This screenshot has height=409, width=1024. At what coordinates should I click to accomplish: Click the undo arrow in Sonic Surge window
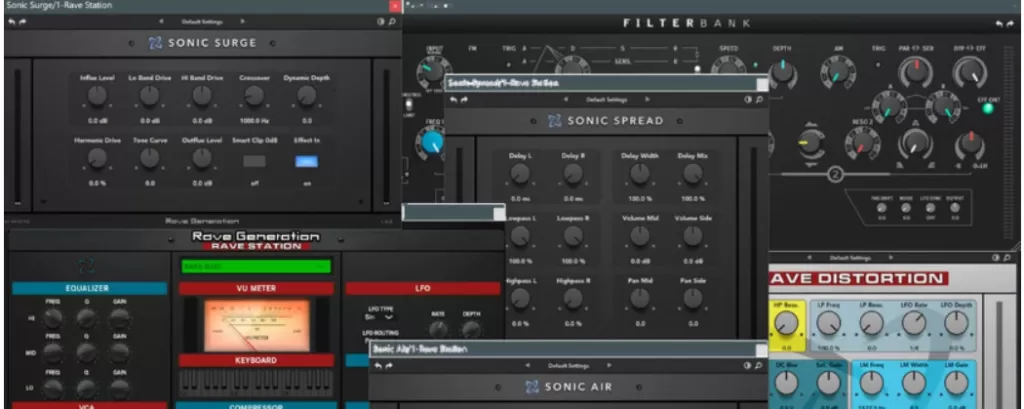(x=12, y=22)
